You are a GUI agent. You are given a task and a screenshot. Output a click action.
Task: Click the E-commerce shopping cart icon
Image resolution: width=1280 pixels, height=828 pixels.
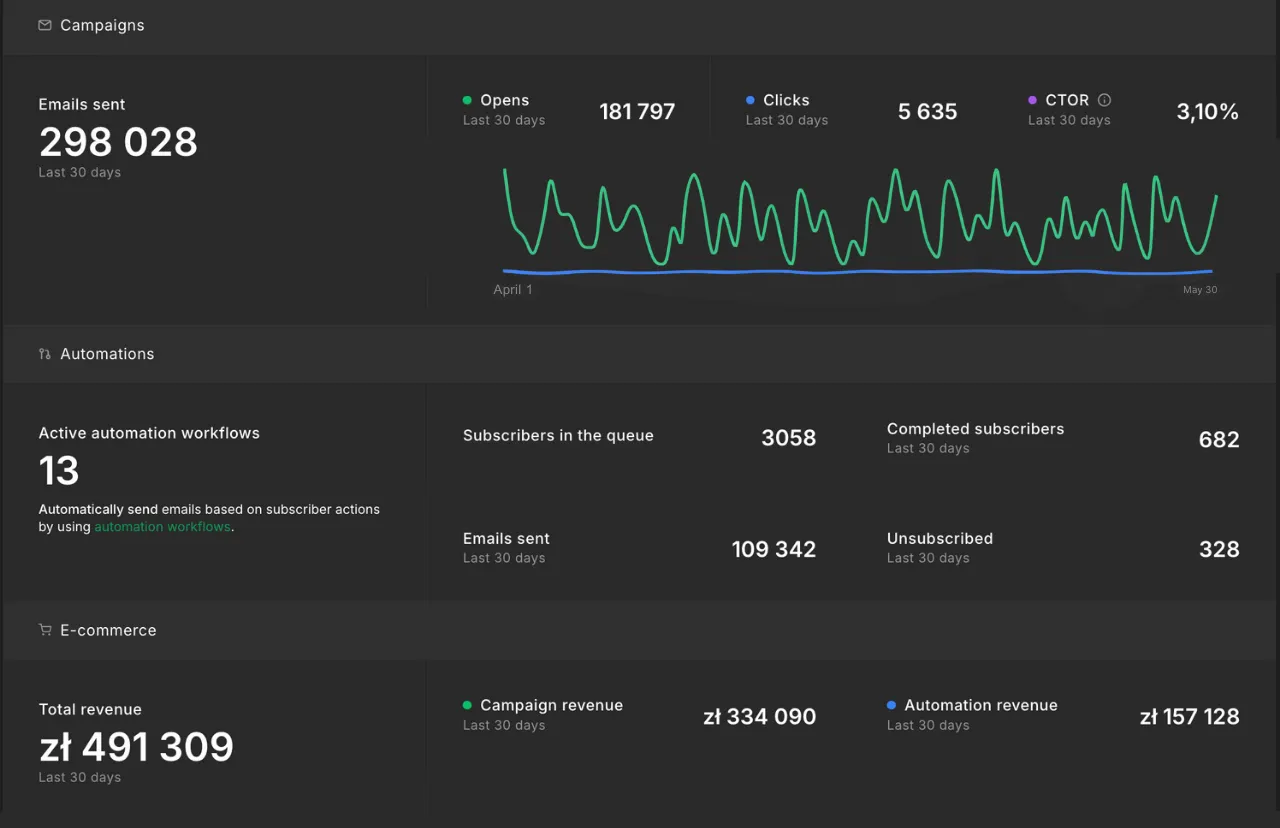pyautogui.click(x=45, y=630)
